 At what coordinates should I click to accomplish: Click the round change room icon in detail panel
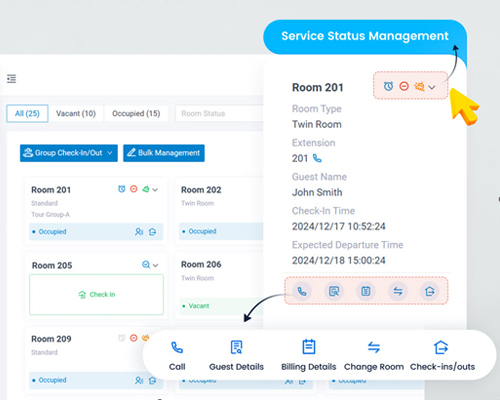pos(398,291)
